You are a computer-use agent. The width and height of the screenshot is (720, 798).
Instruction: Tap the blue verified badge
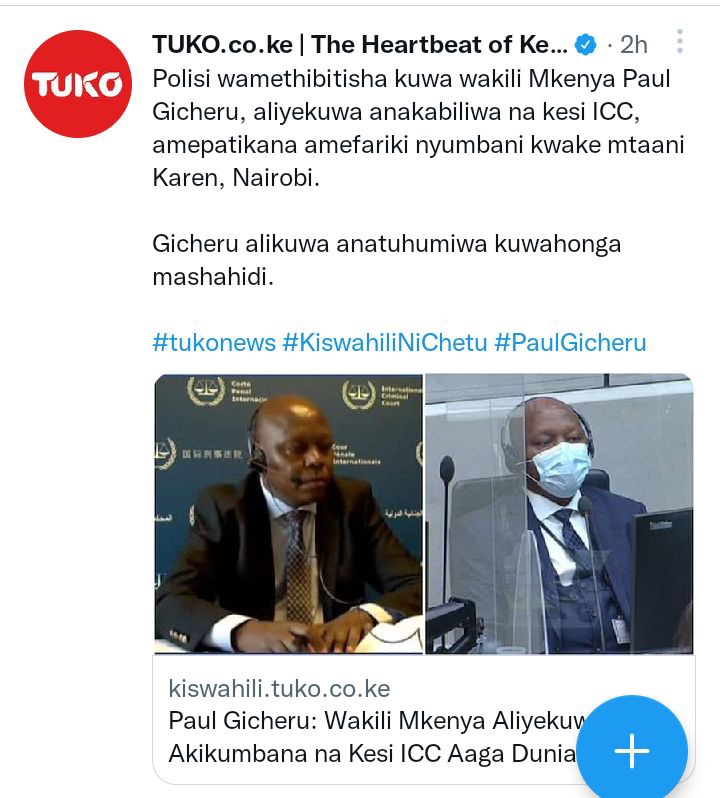(586, 45)
